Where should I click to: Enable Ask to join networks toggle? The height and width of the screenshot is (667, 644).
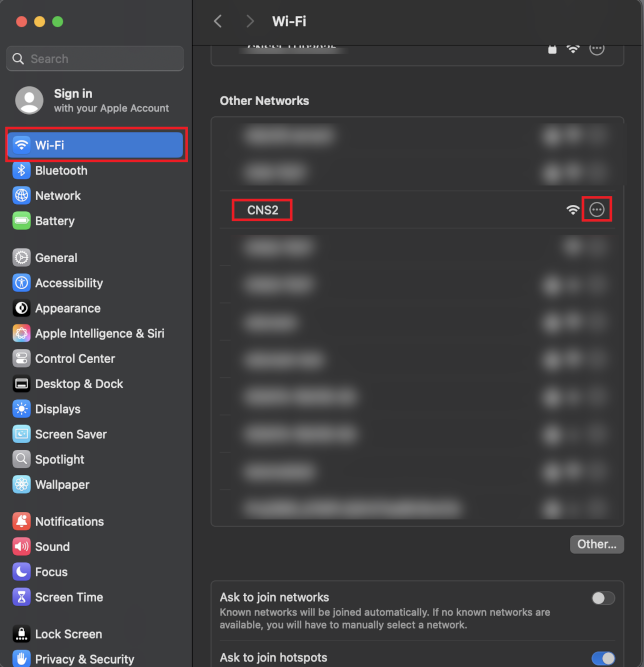[603, 598]
